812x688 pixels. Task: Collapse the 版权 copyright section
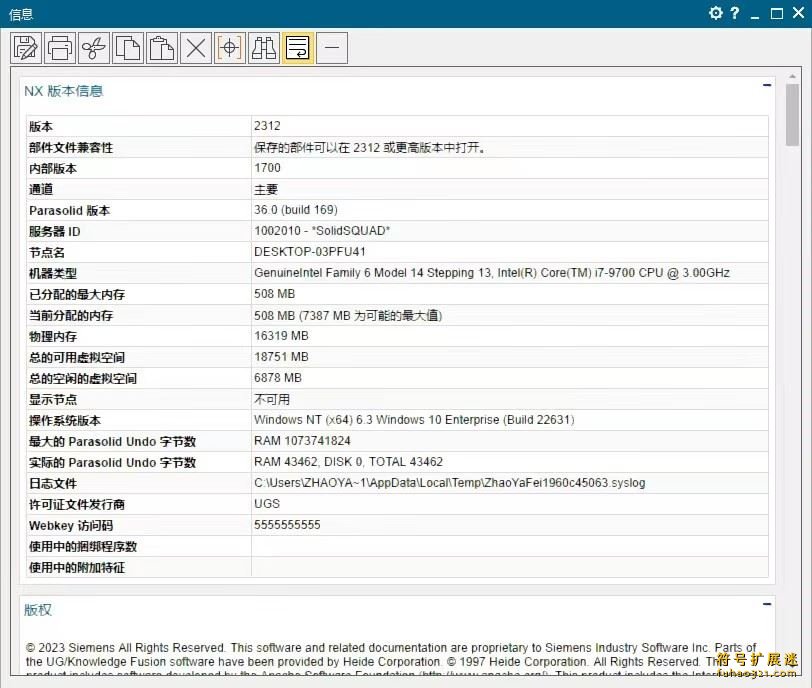click(766, 604)
